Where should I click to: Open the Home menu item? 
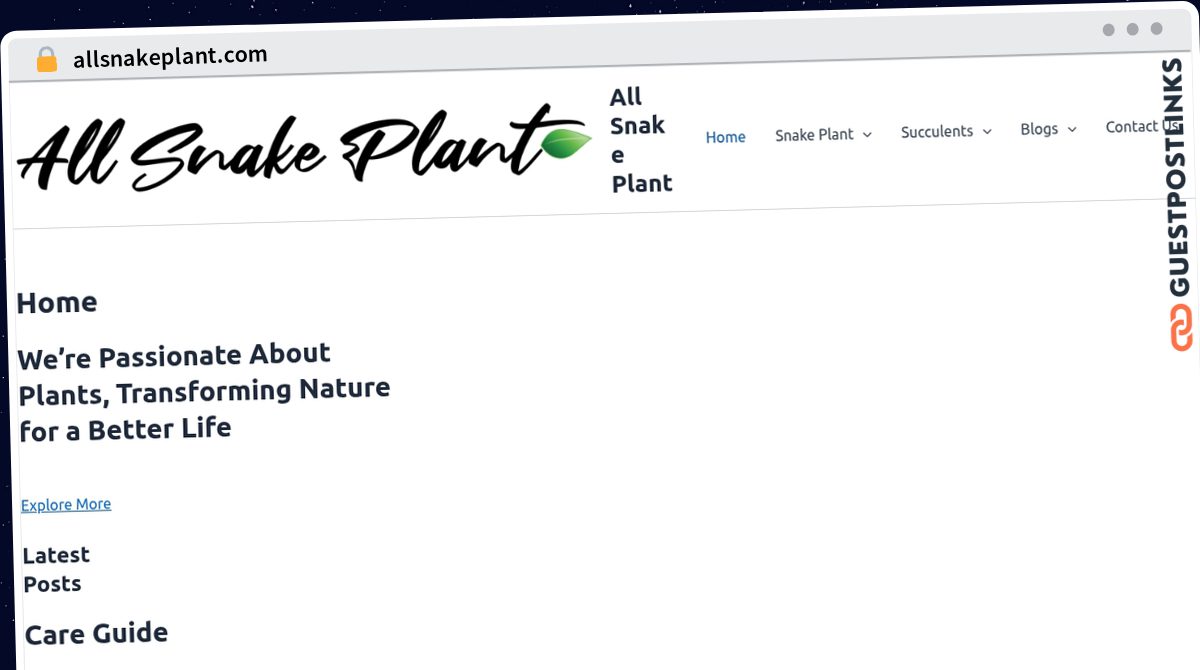tap(725, 137)
